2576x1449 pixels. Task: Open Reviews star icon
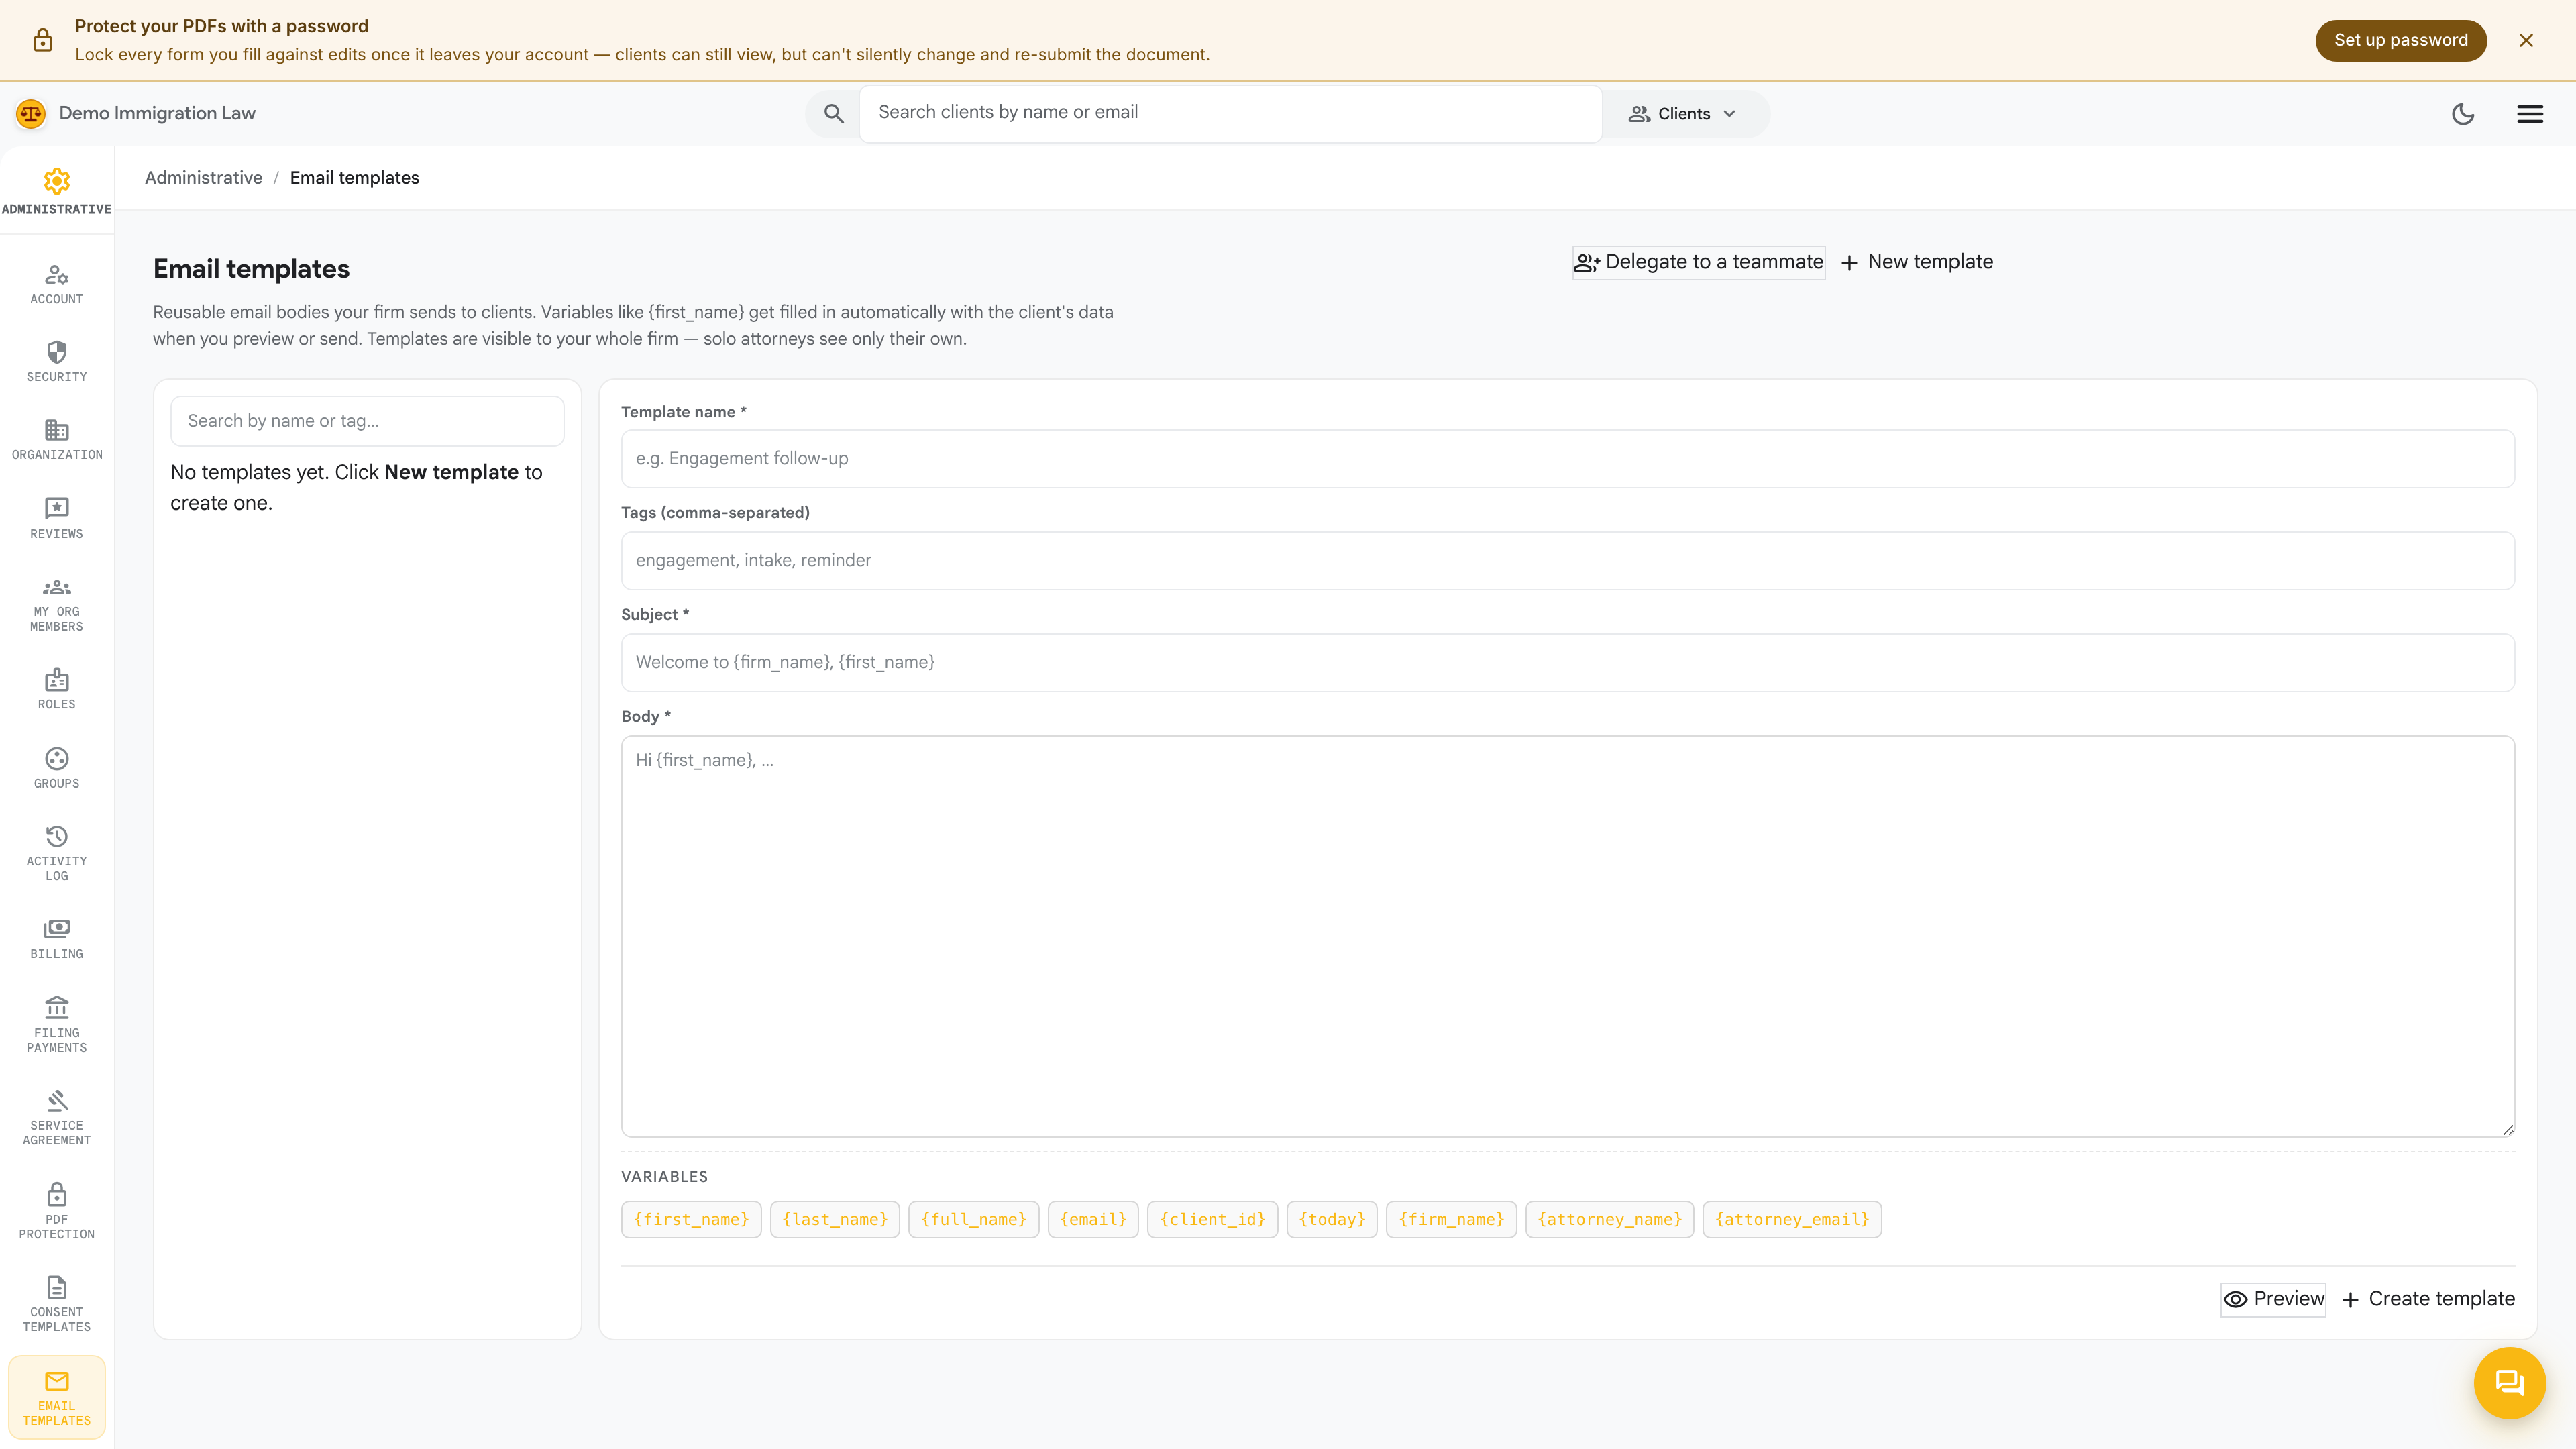[x=56, y=519]
